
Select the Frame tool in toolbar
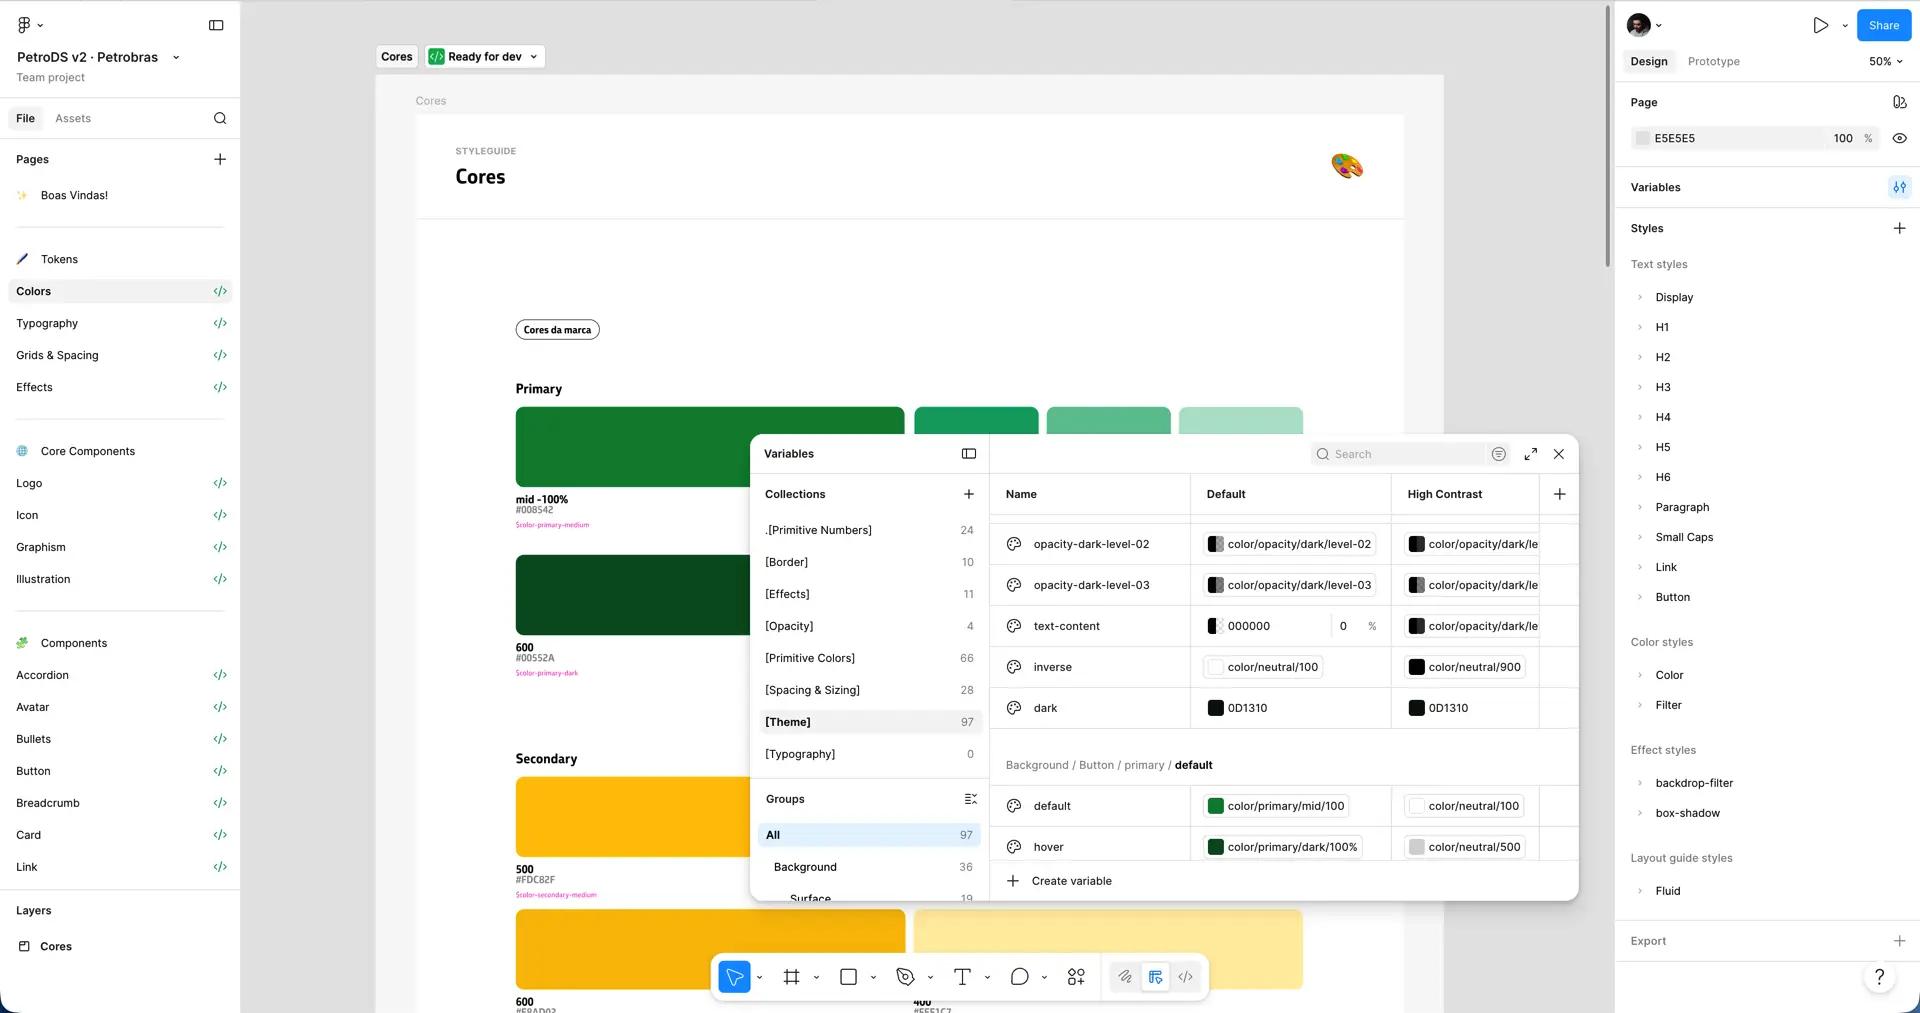[791, 977]
